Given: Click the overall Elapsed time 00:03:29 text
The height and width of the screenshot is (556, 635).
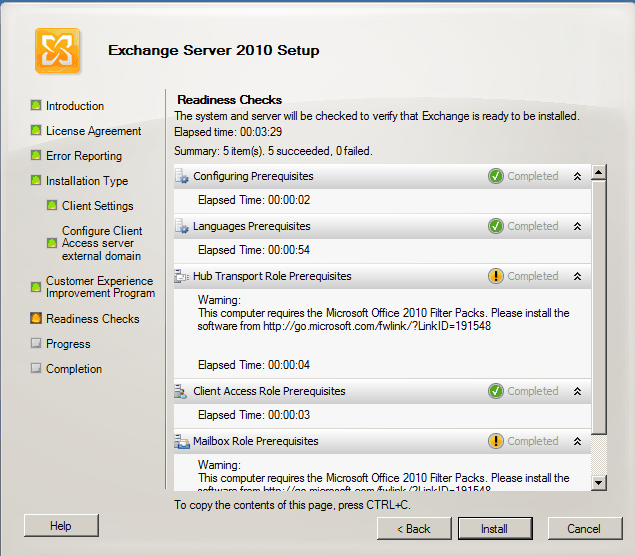Looking at the screenshot, I should (228, 132).
